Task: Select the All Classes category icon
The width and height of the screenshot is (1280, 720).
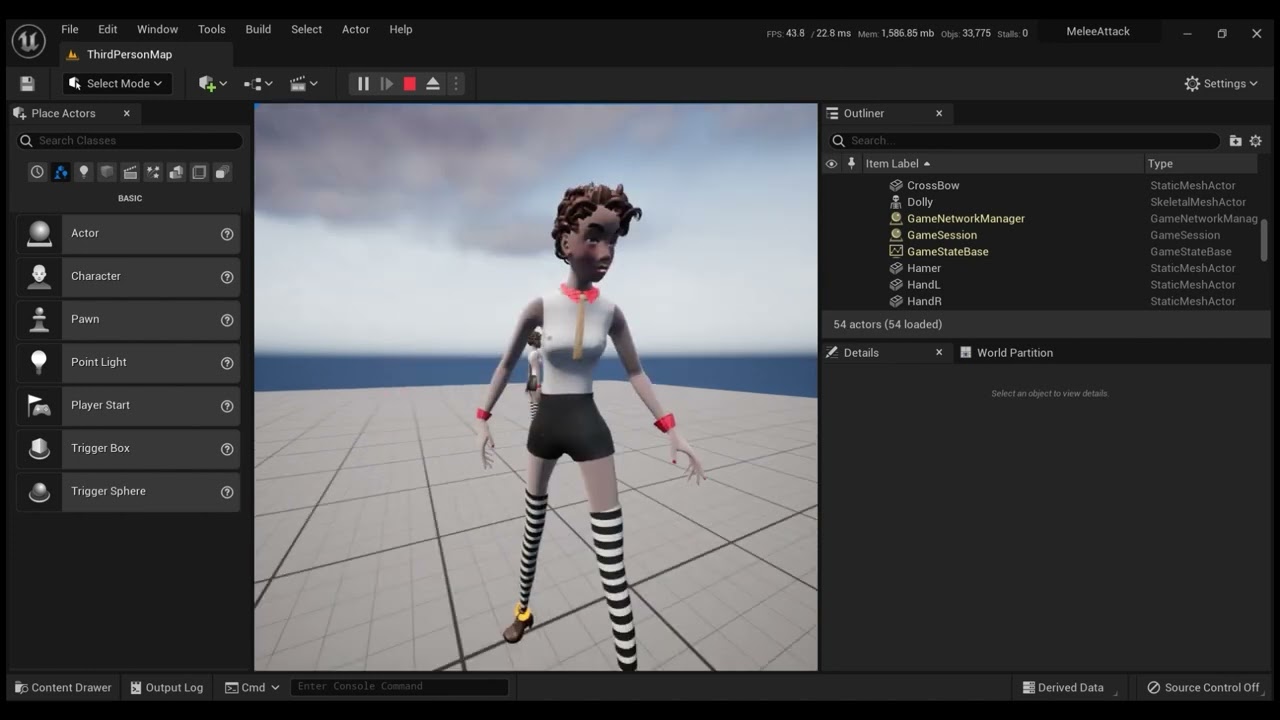Action: pyautogui.click(x=222, y=172)
